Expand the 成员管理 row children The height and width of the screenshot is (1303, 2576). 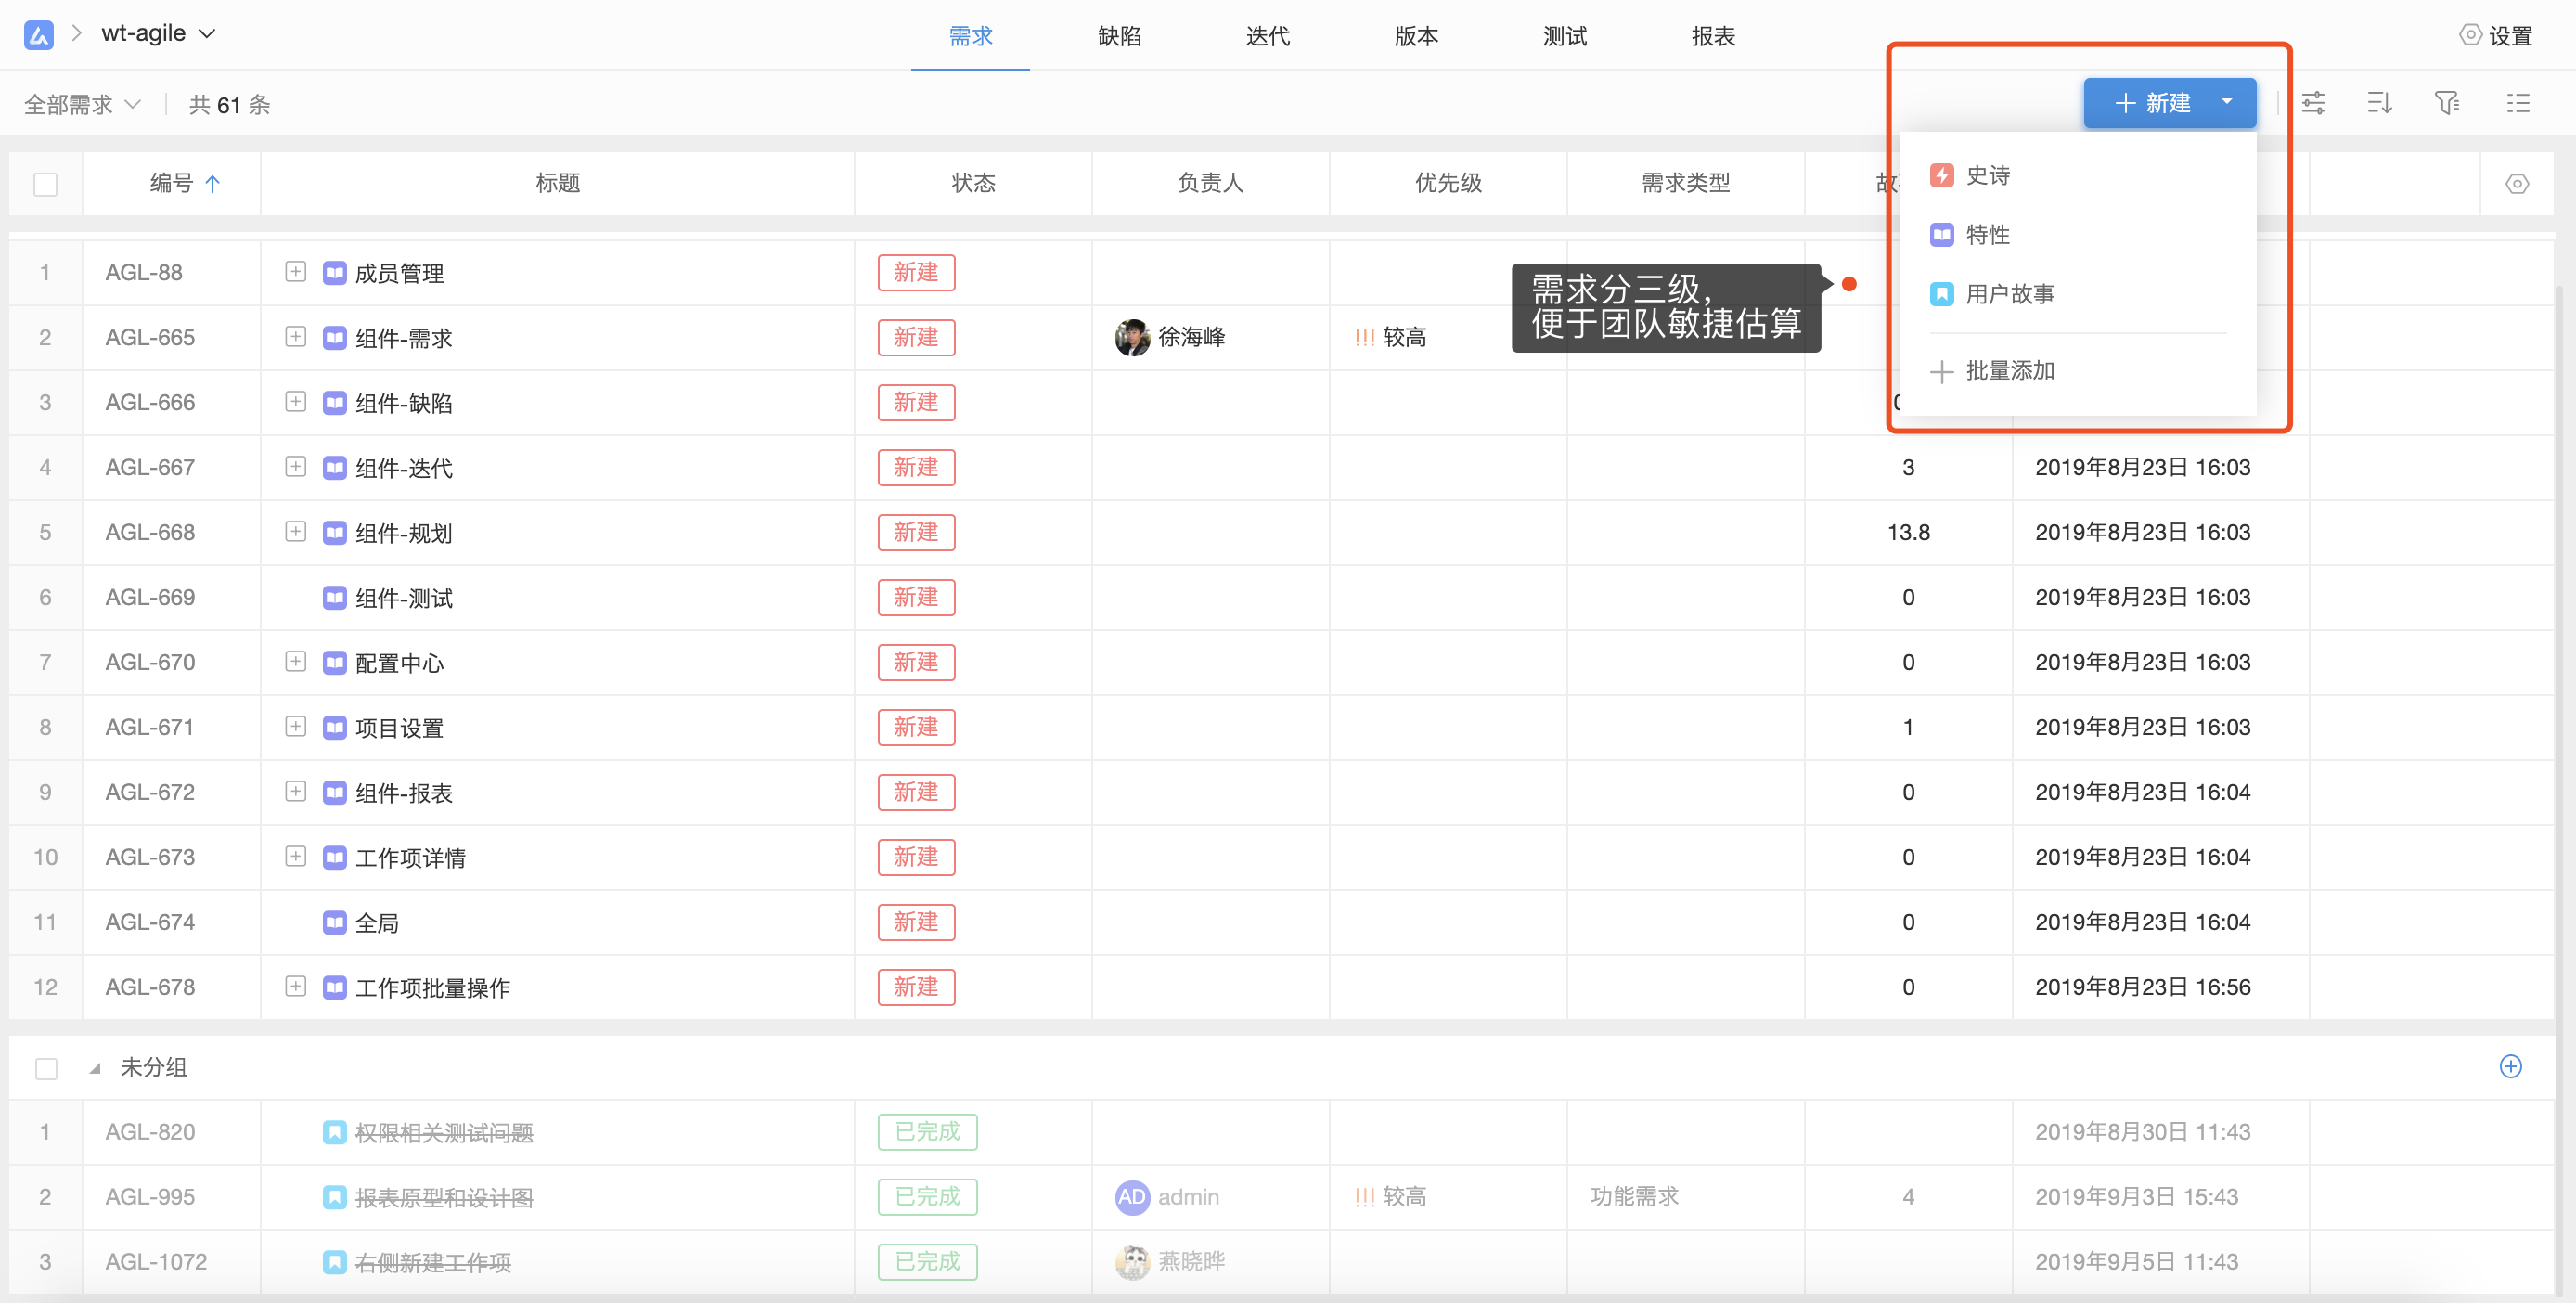[295, 272]
